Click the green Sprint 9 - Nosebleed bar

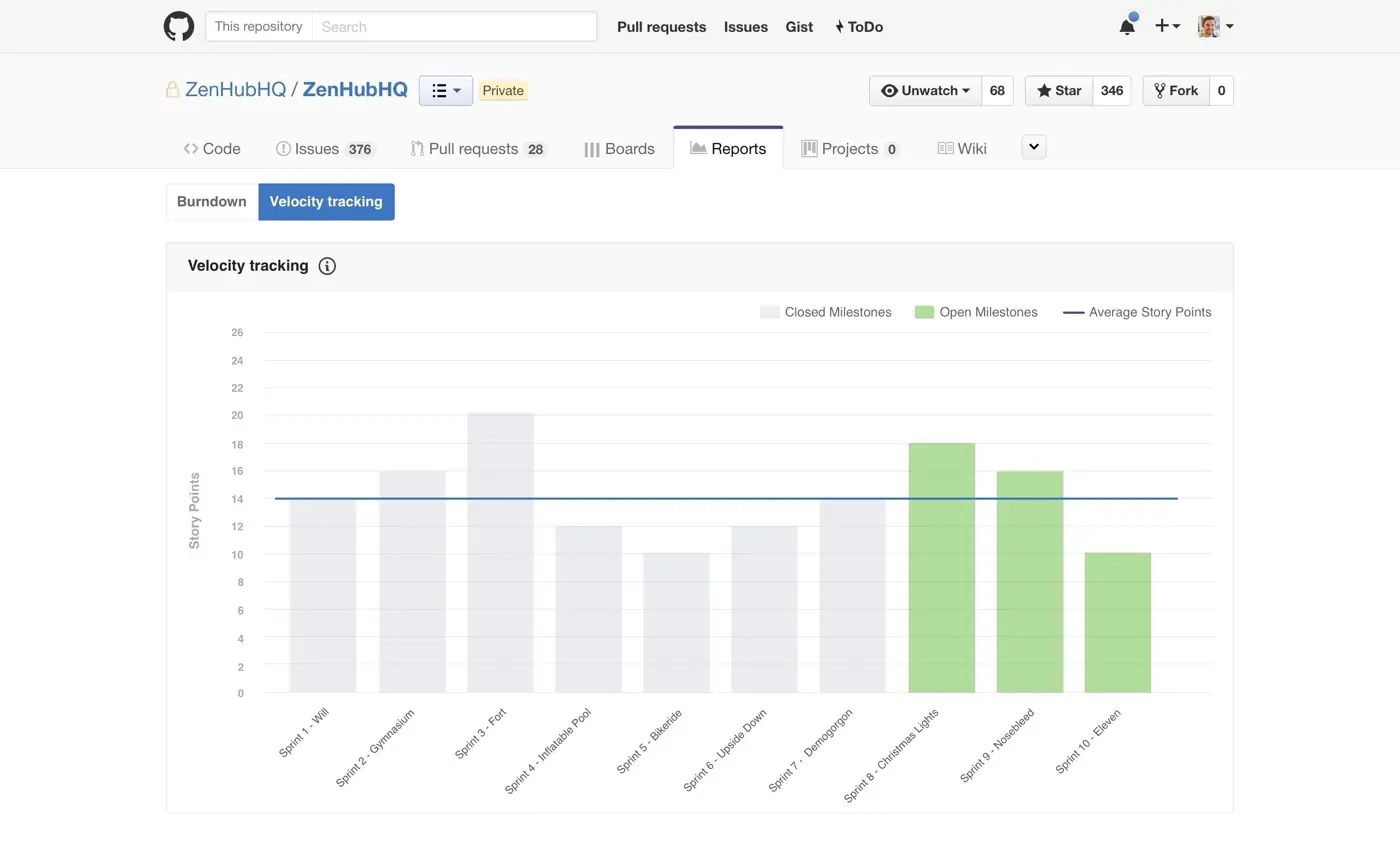[1030, 582]
